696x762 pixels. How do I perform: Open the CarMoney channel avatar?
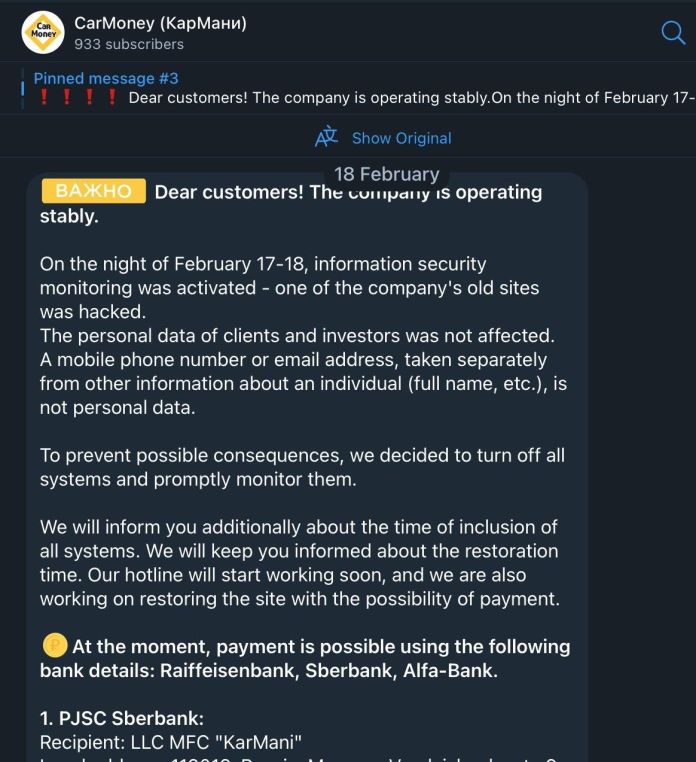(44, 33)
